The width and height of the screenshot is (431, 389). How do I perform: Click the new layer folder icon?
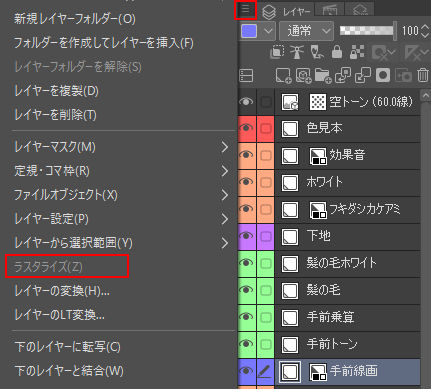[323, 75]
